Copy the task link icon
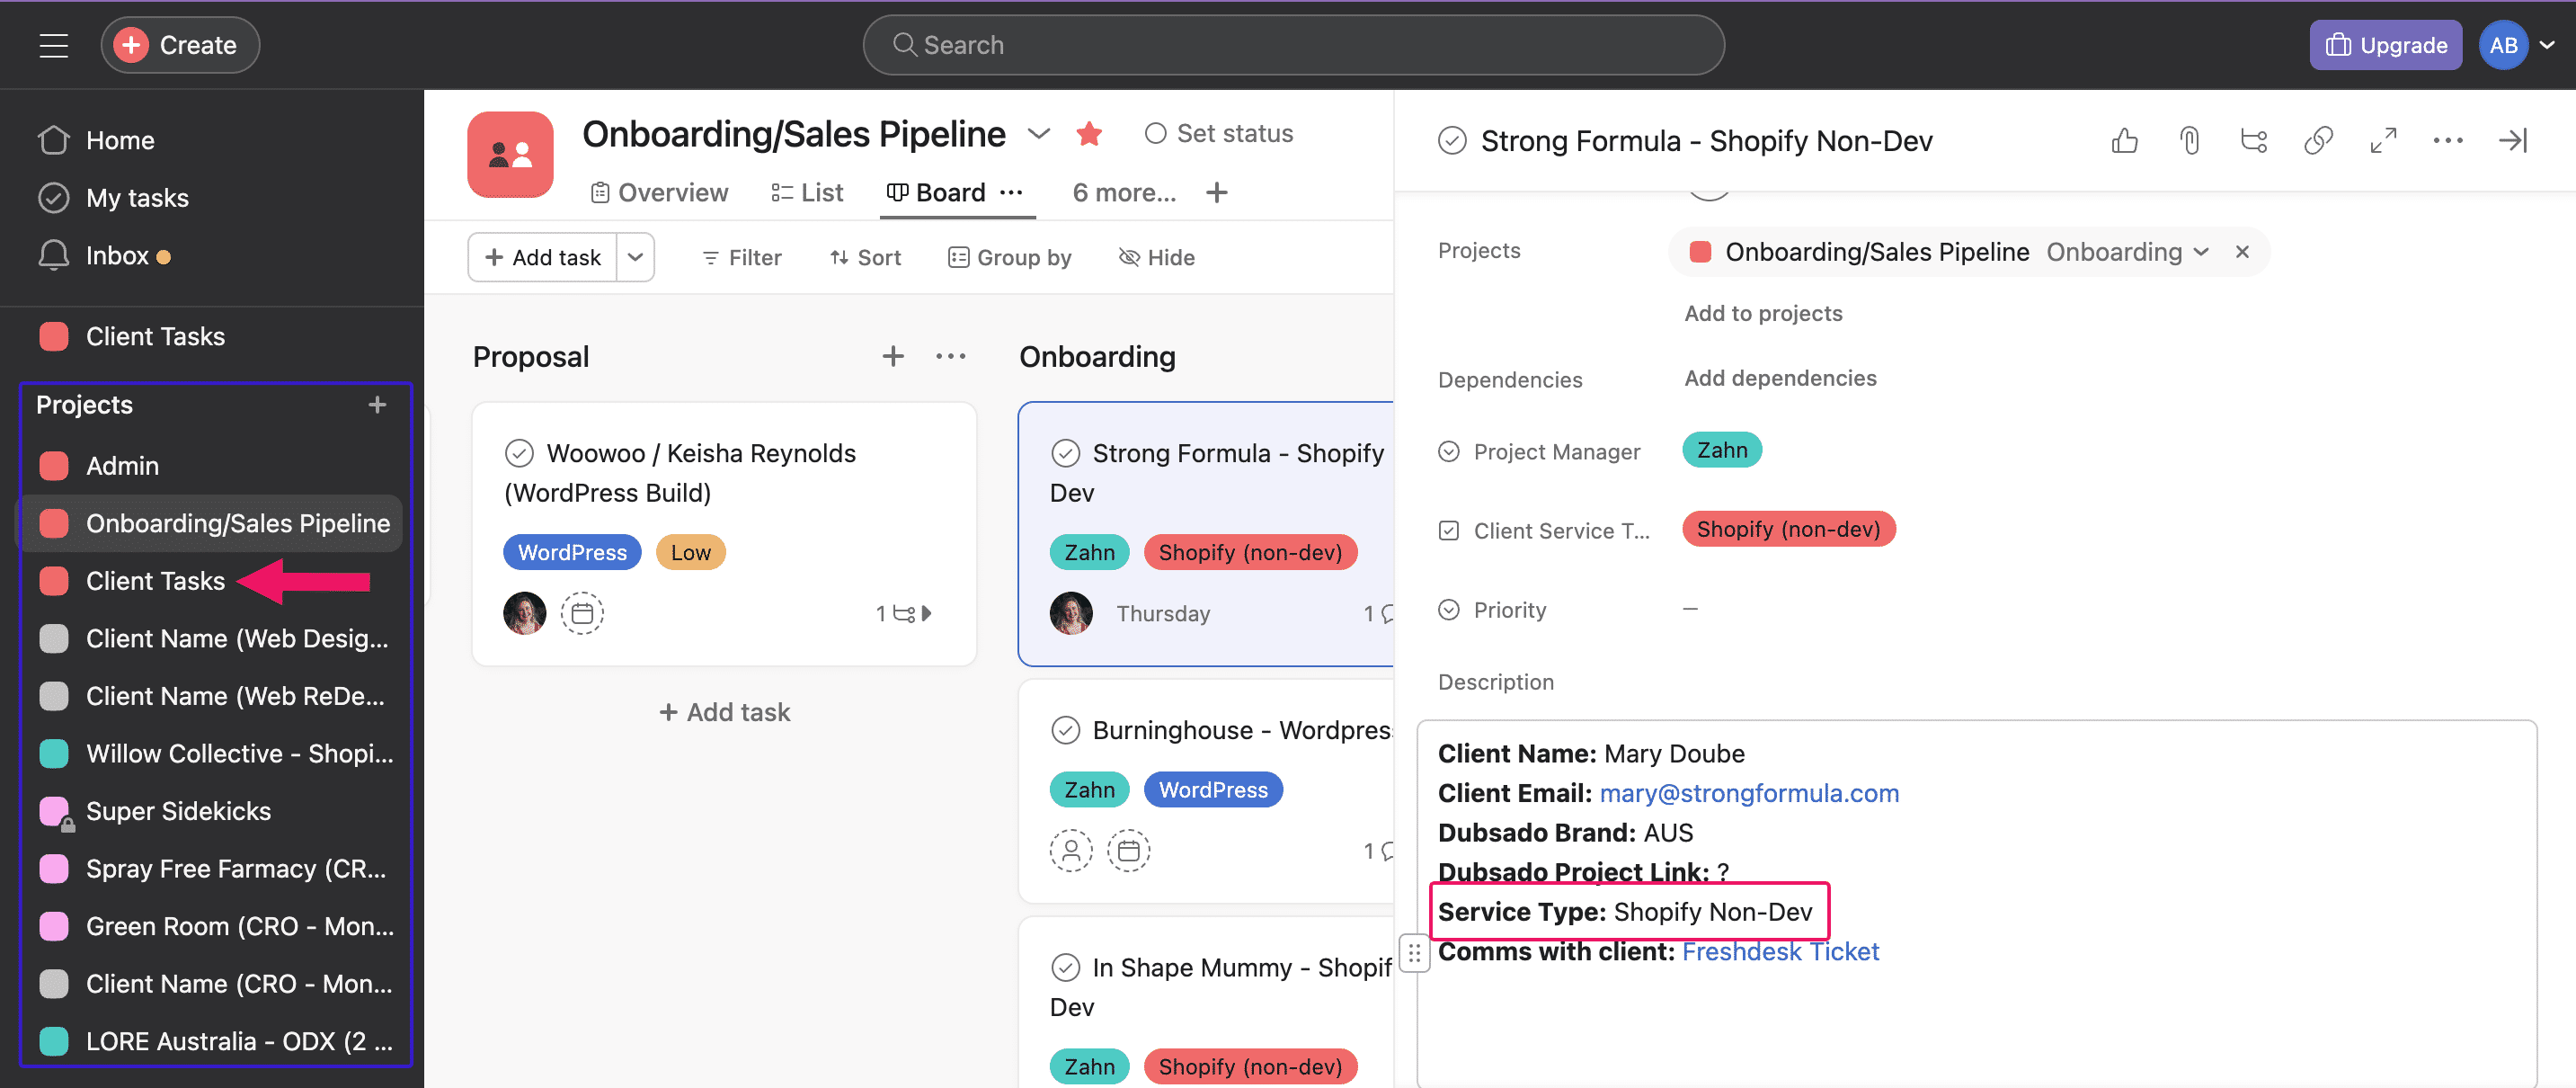2576x1088 pixels. (2318, 140)
